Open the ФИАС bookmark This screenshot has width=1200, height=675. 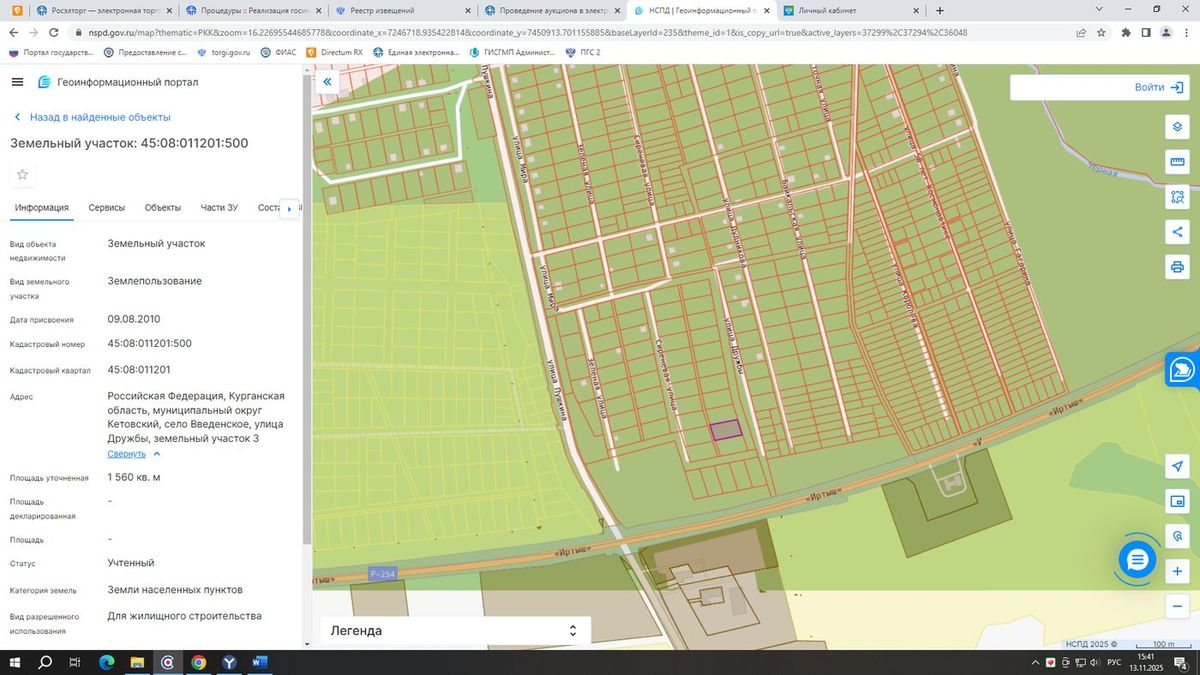[x=278, y=52]
